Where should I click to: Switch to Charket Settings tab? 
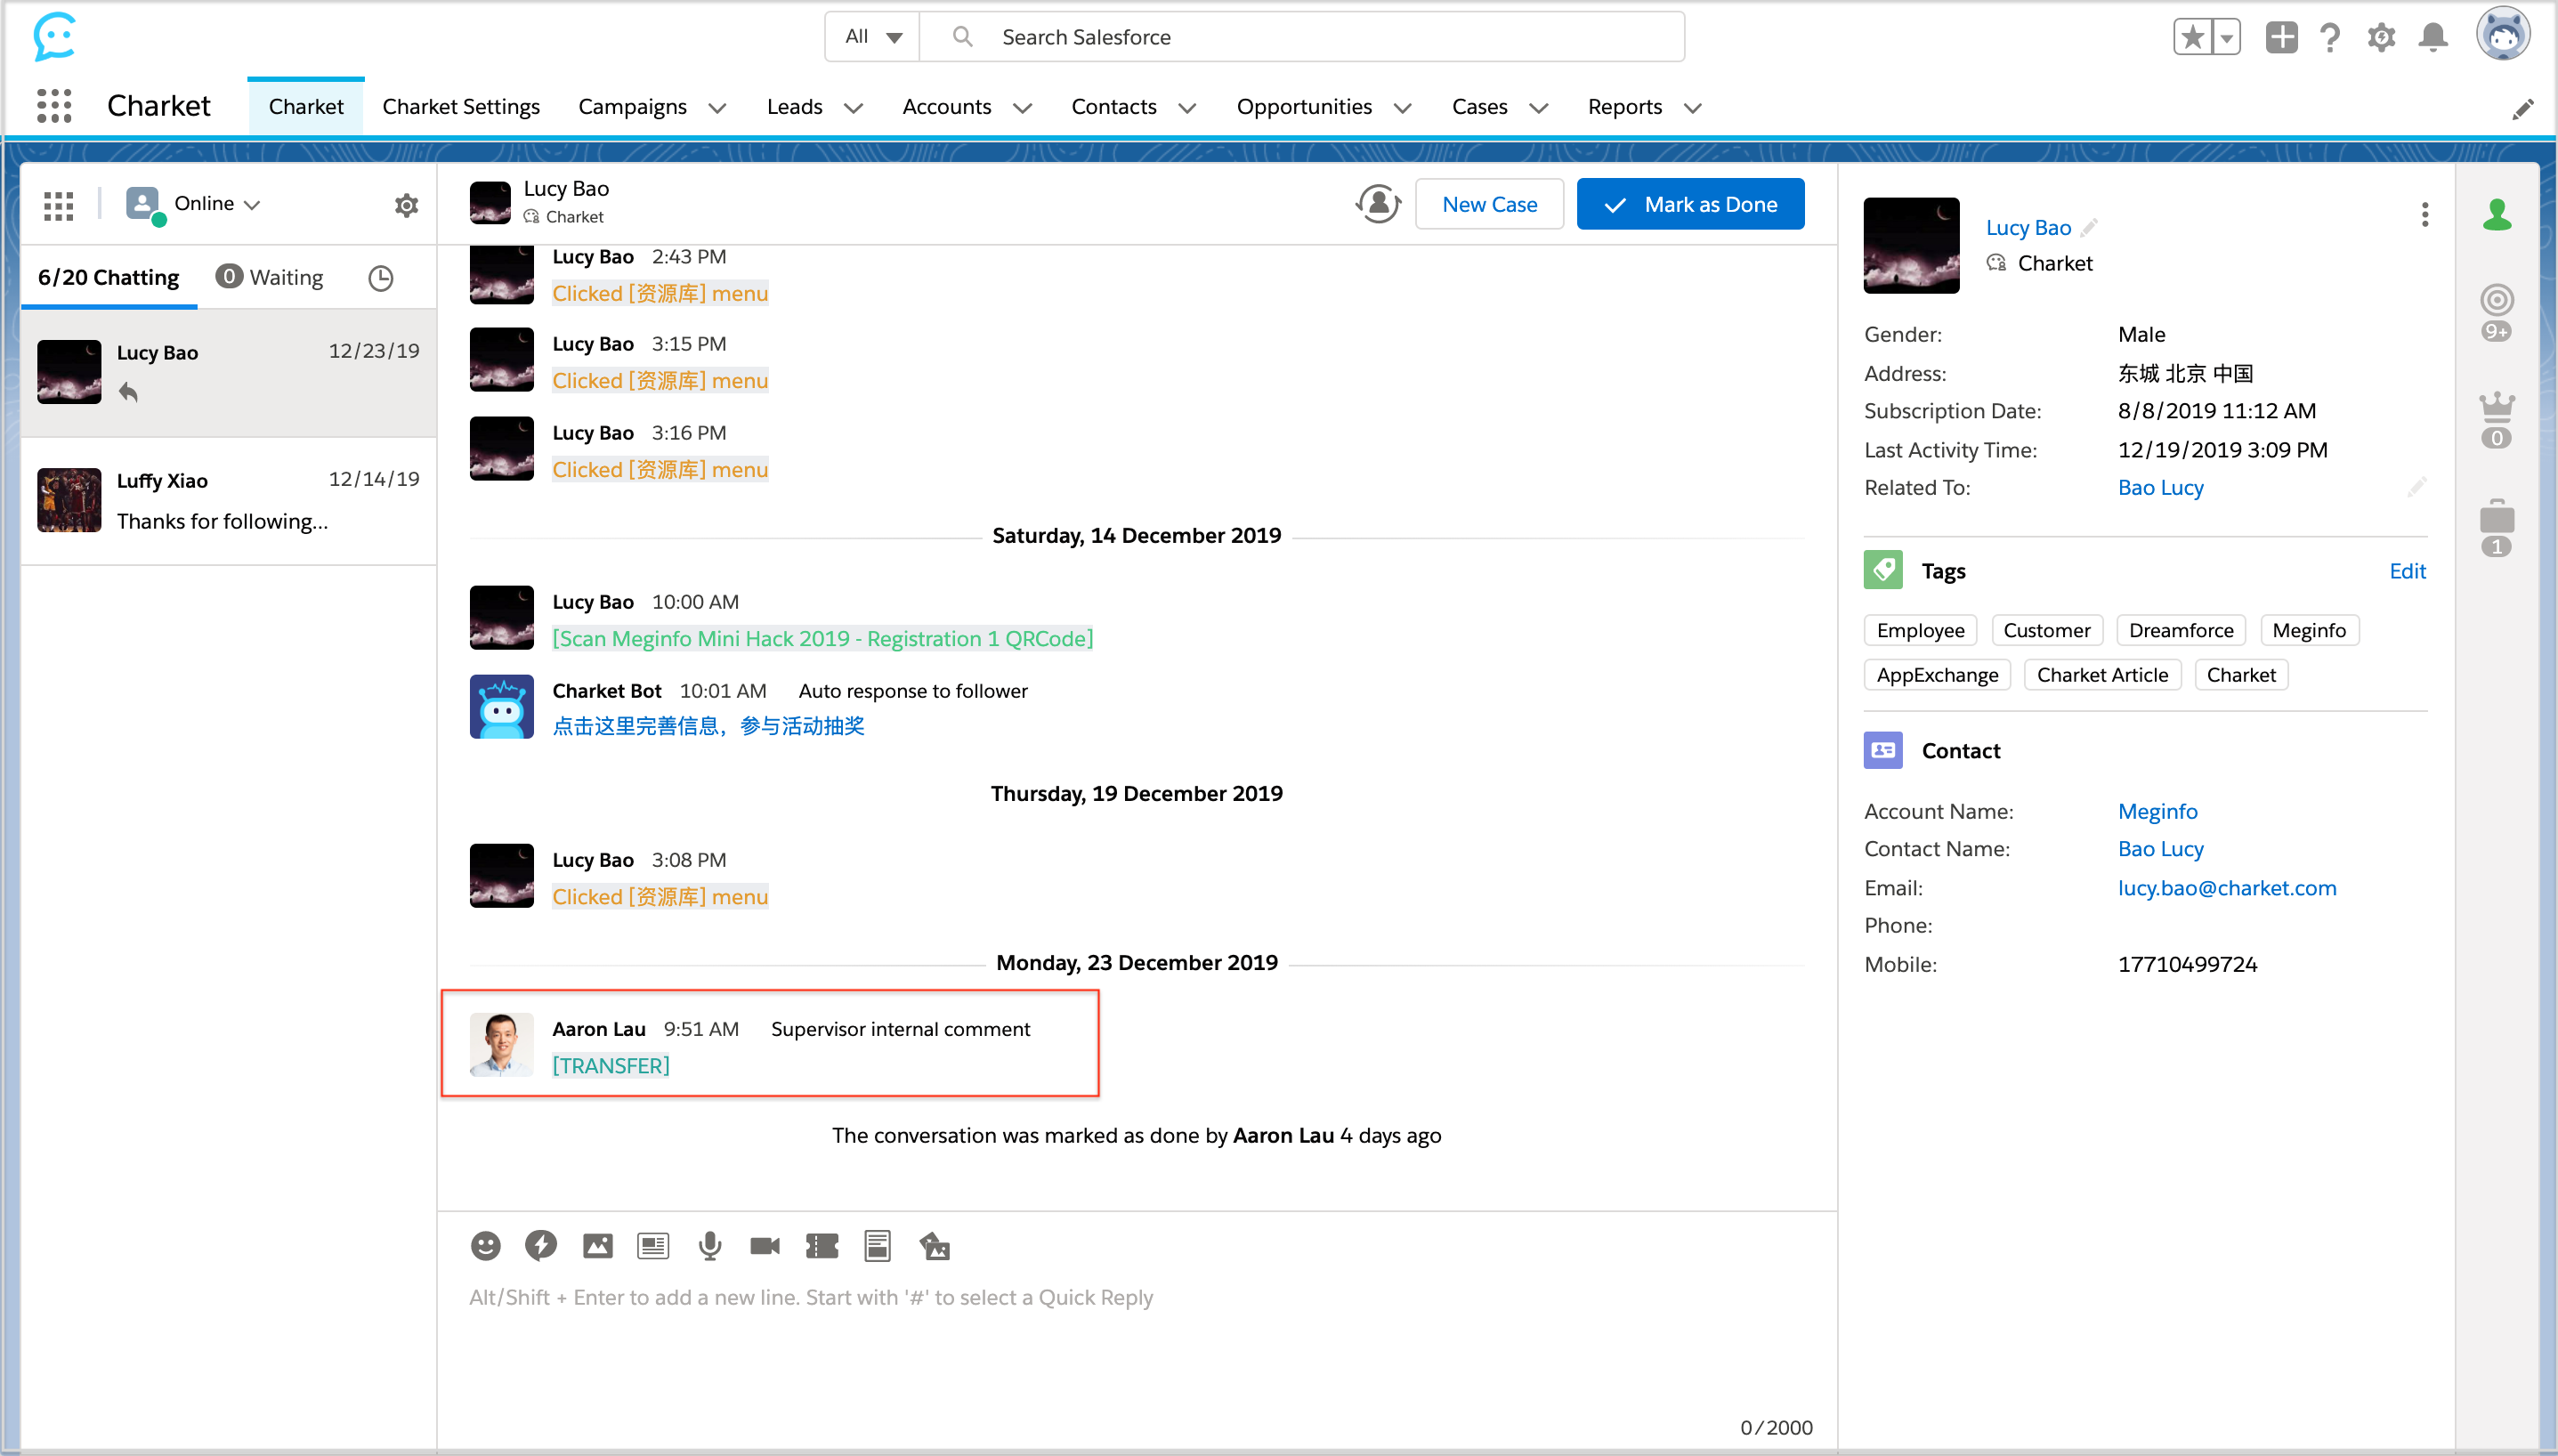tap(461, 107)
